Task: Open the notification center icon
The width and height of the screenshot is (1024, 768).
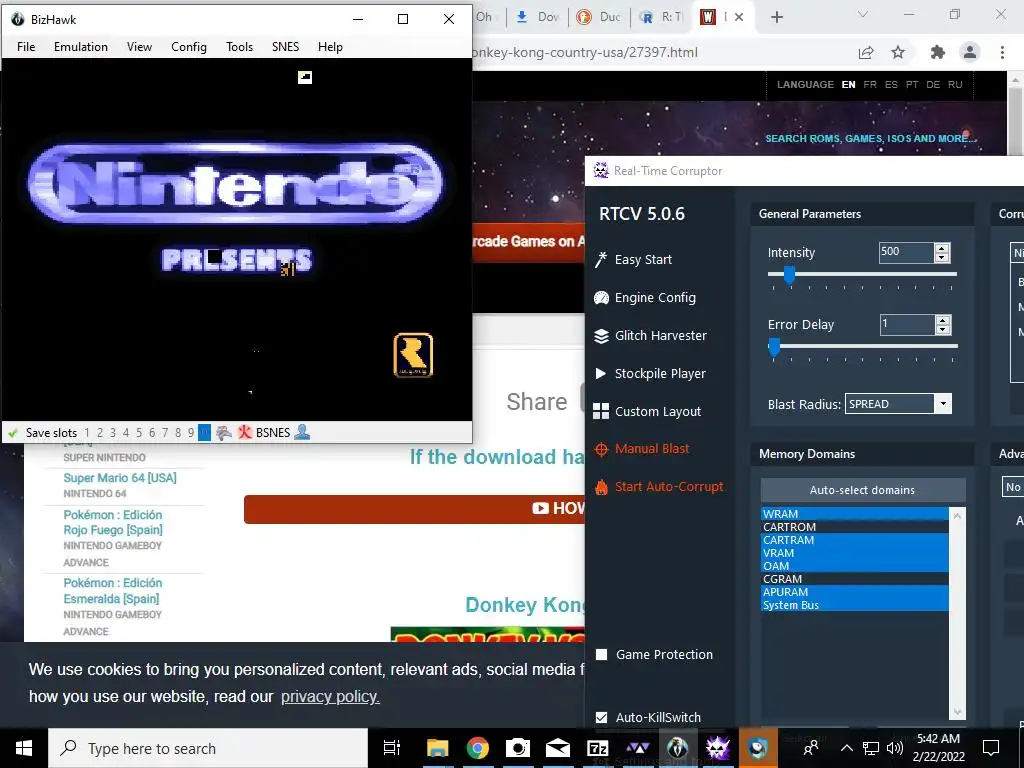Action: click(x=991, y=748)
